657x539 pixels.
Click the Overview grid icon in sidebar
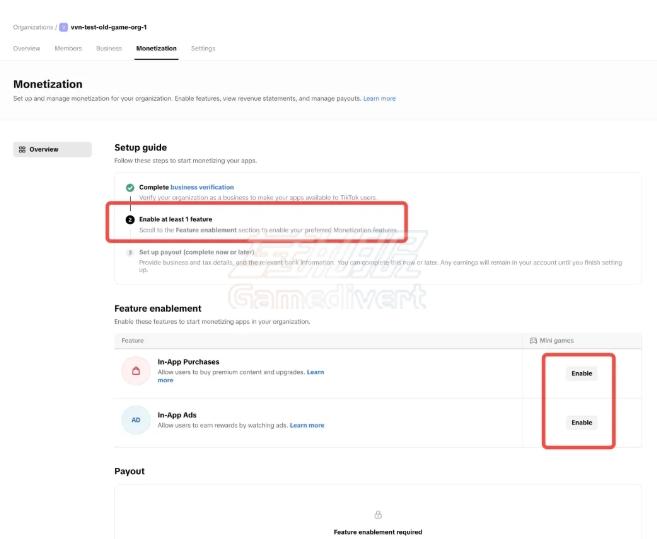tap(22, 150)
